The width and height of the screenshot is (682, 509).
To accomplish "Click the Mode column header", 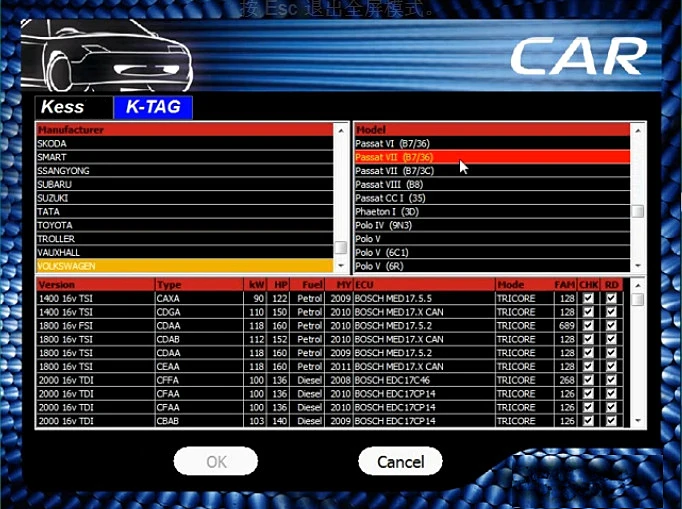I will click(524, 285).
